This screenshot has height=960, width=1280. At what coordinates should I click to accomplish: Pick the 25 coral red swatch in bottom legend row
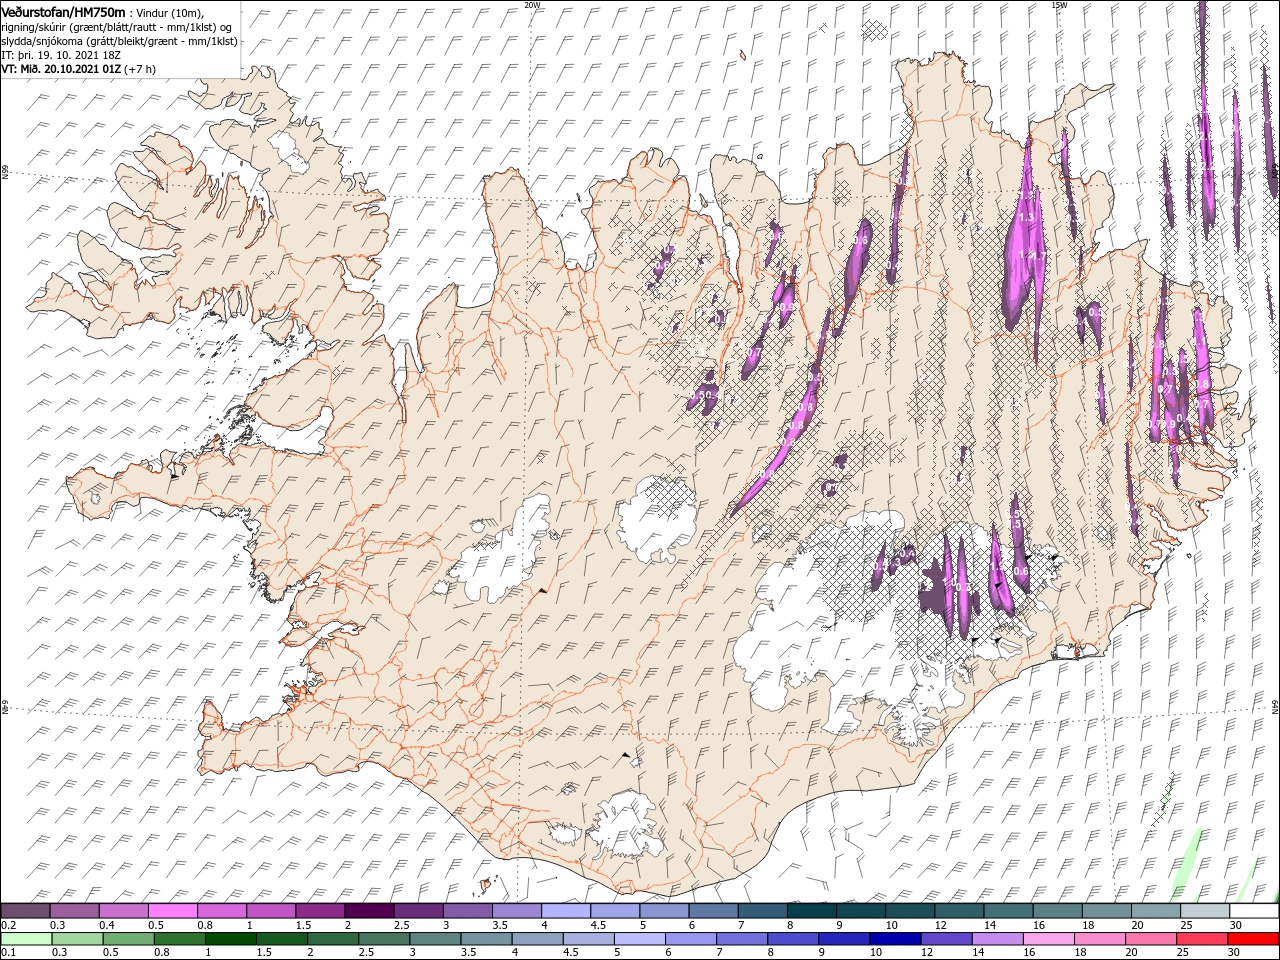1200,939
